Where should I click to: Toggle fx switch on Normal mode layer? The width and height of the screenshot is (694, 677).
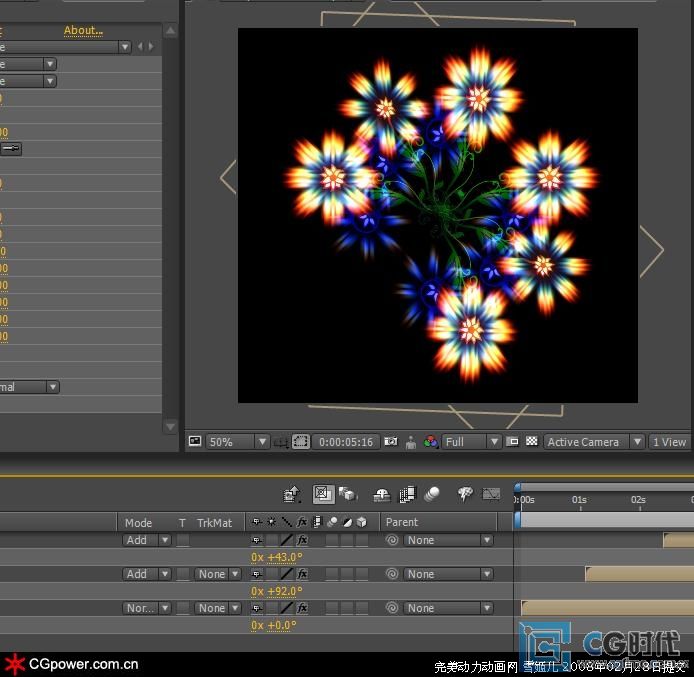point(302,608)
